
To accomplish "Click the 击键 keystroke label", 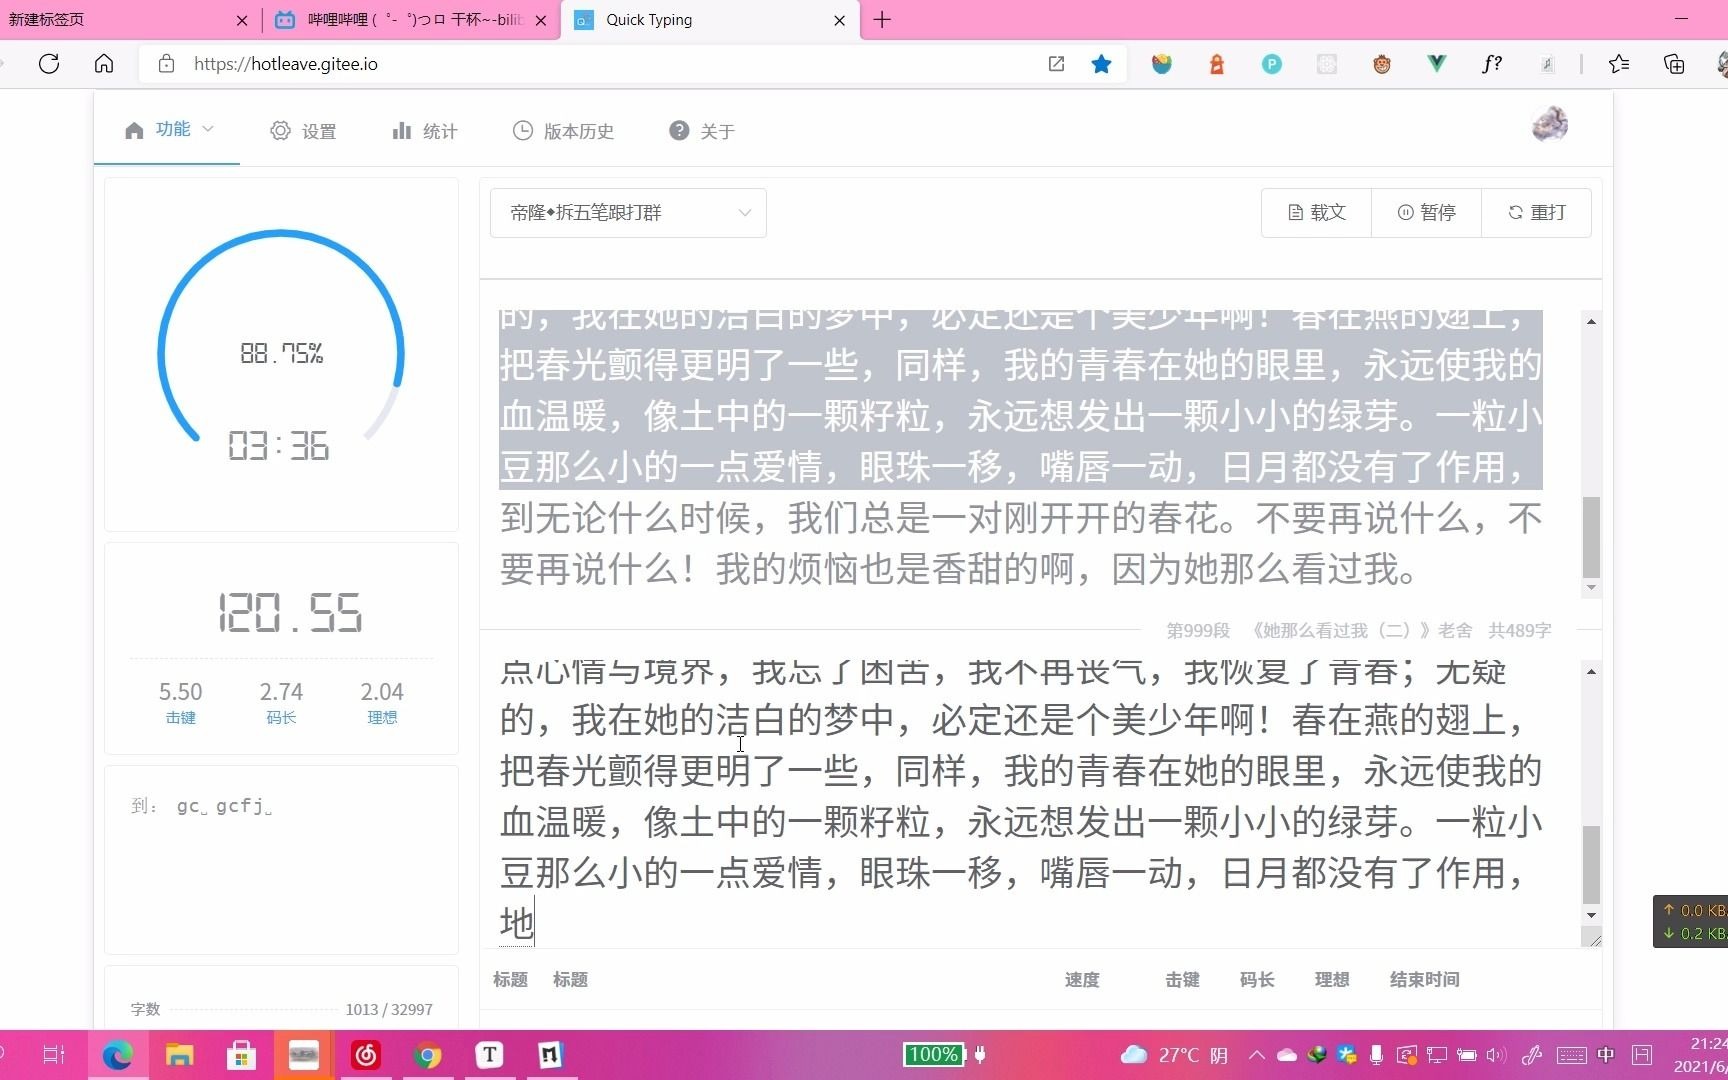I will point(181,718).
